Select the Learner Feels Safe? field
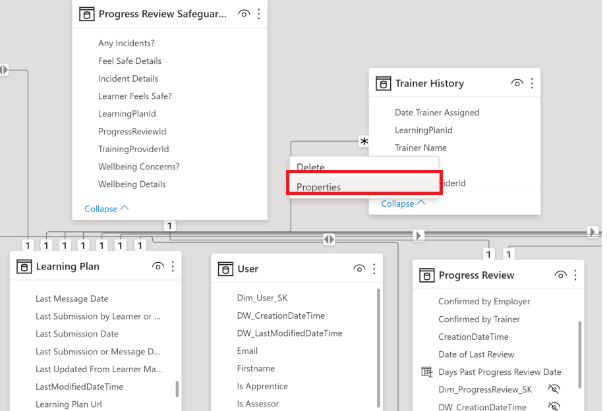The width and height of the screenshot is (607, 411). (135, 96)
